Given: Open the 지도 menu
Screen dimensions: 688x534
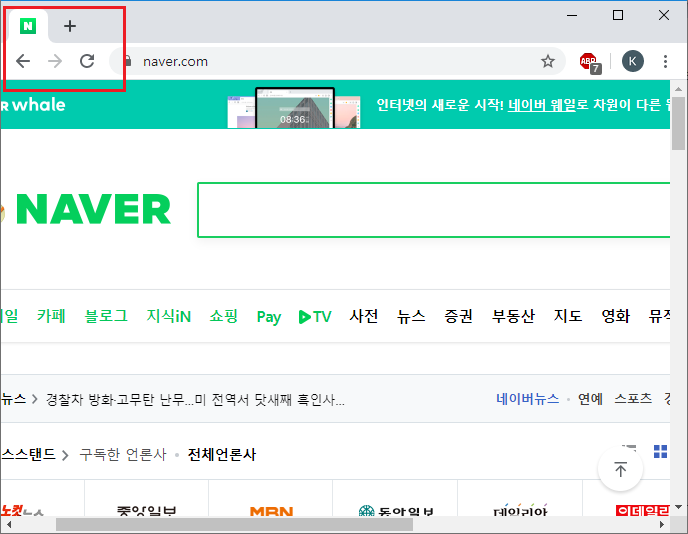Looking at the screenshot, I should point(568,316).
